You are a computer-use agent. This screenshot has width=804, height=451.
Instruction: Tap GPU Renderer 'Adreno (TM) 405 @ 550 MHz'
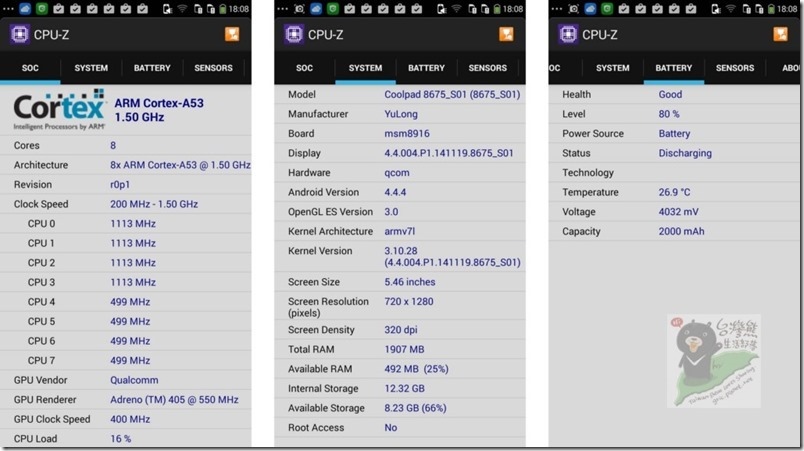(x=174, y=400)
